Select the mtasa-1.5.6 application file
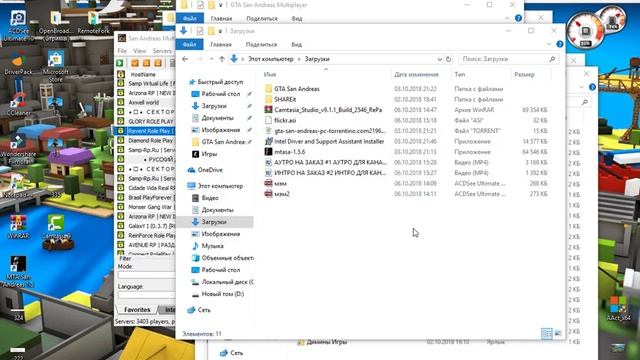Image resolution: width=640 pixels, height=360 pixels. click(290, 152)
